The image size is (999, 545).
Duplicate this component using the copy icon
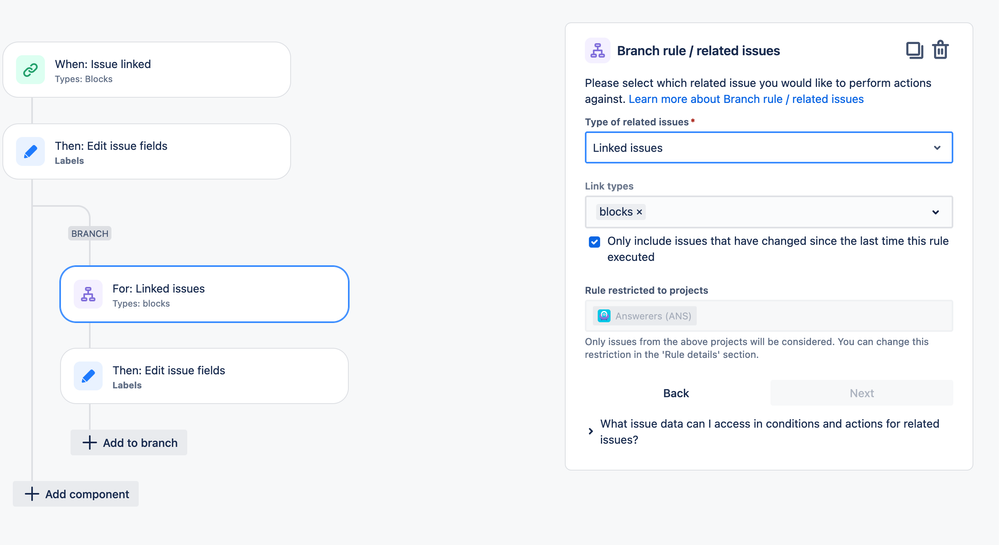[914, 50]
